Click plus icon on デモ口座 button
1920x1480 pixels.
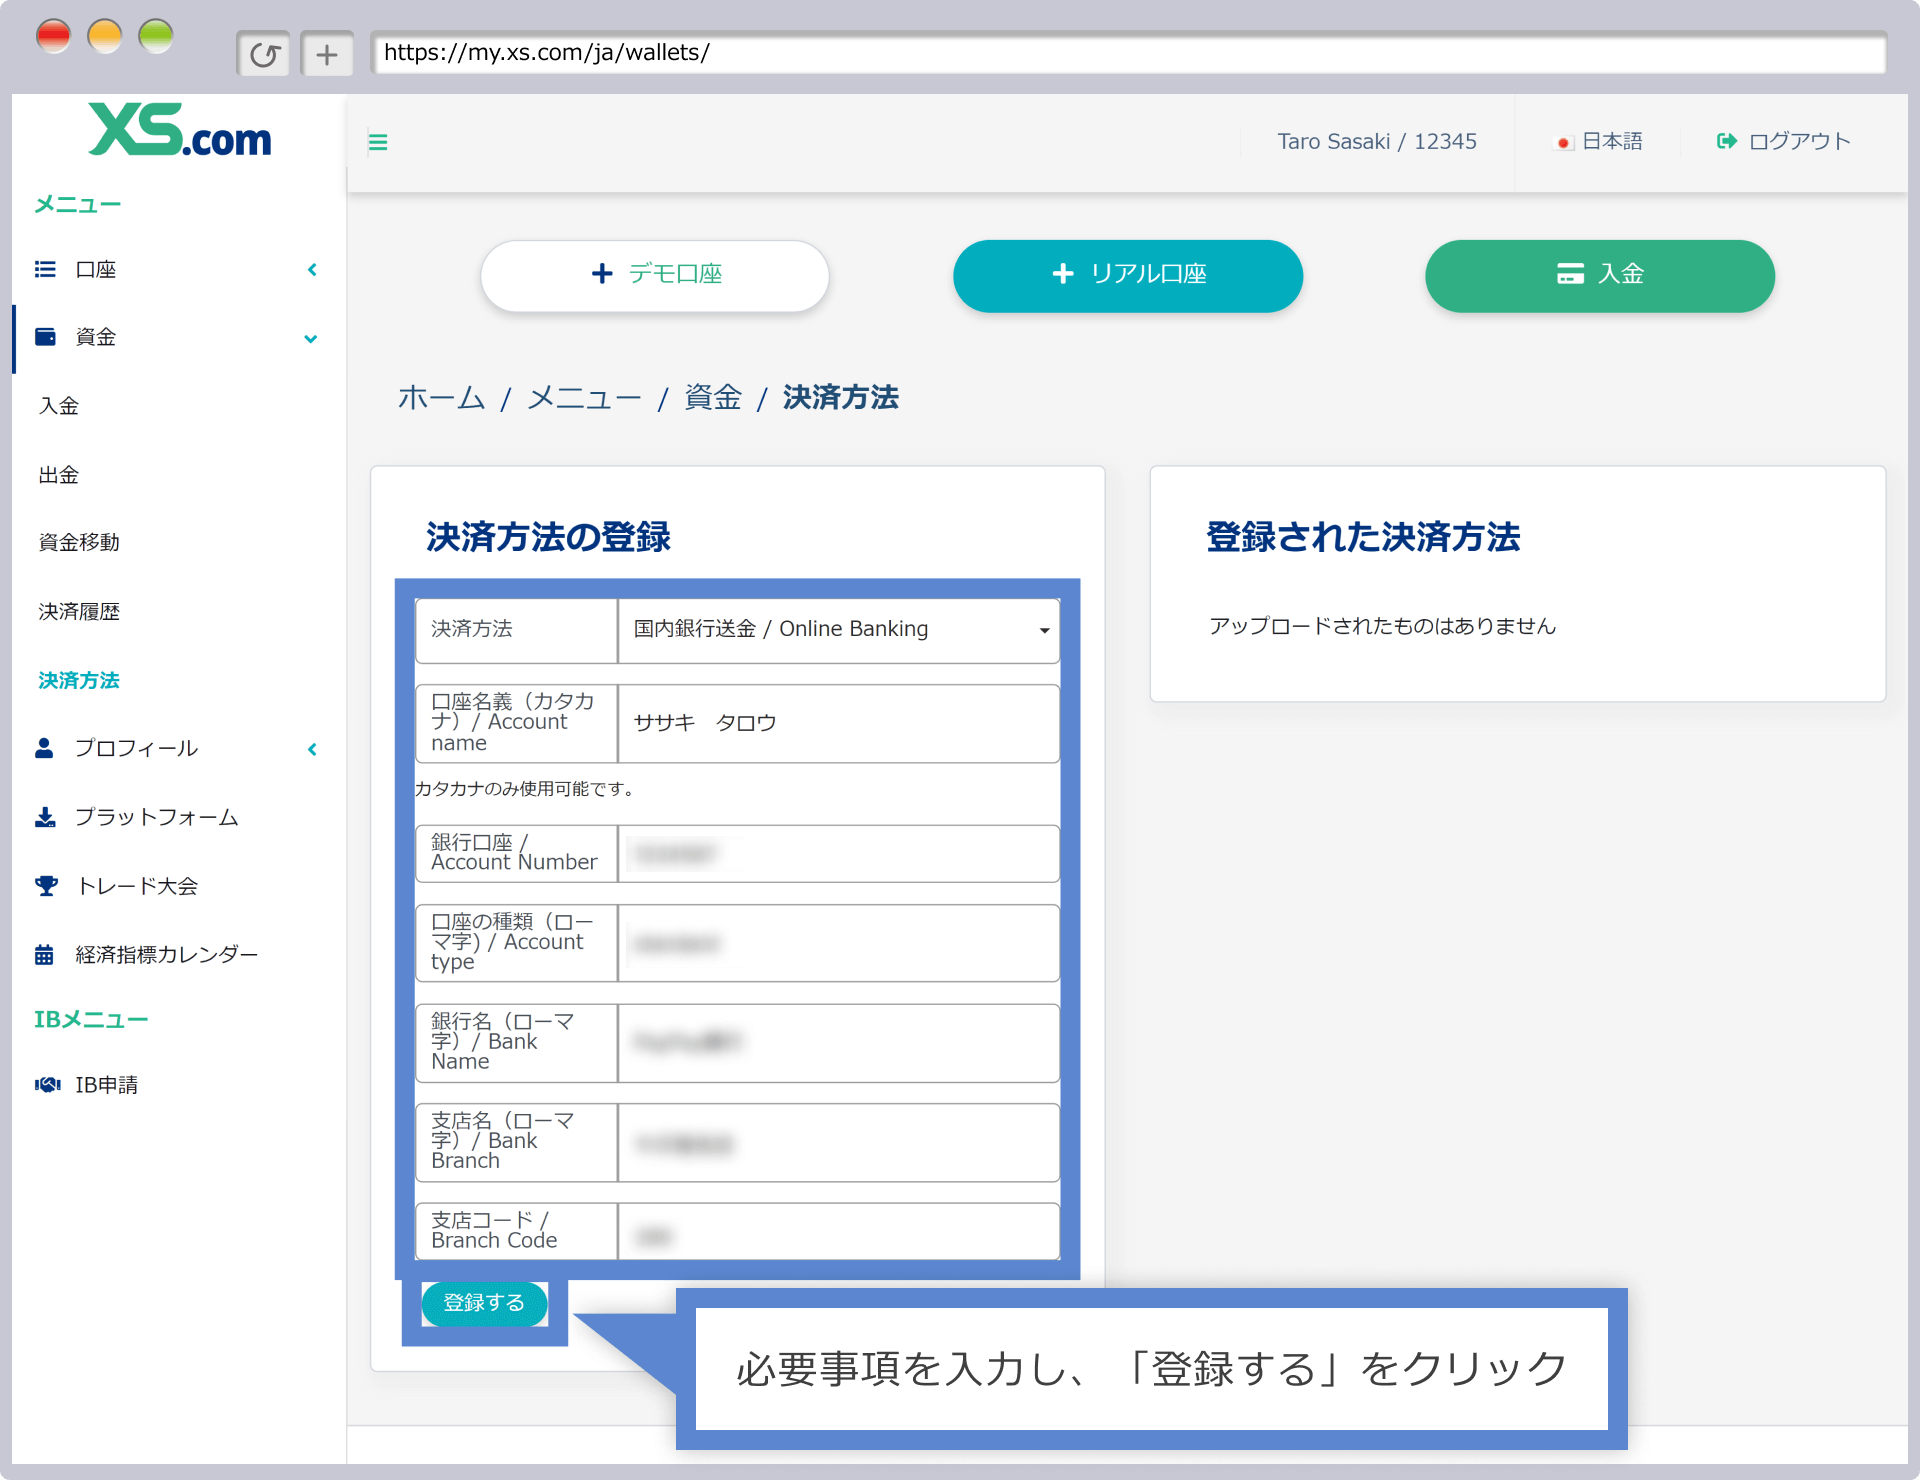(x=602, y=274)
